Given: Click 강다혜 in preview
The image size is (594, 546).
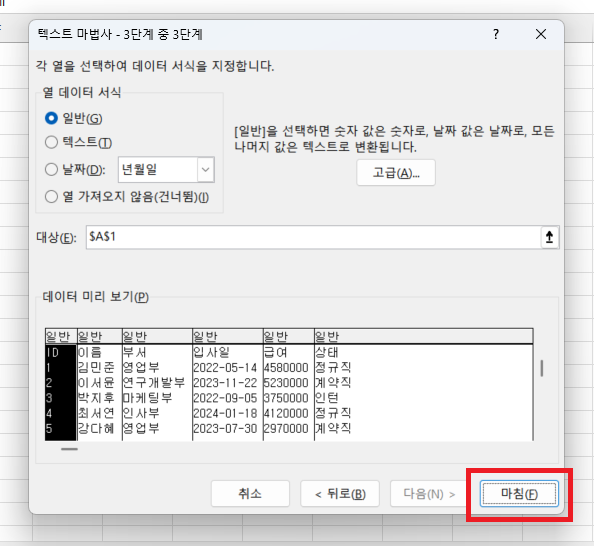Looking at the screenshot, I should [x=96, y=429].
